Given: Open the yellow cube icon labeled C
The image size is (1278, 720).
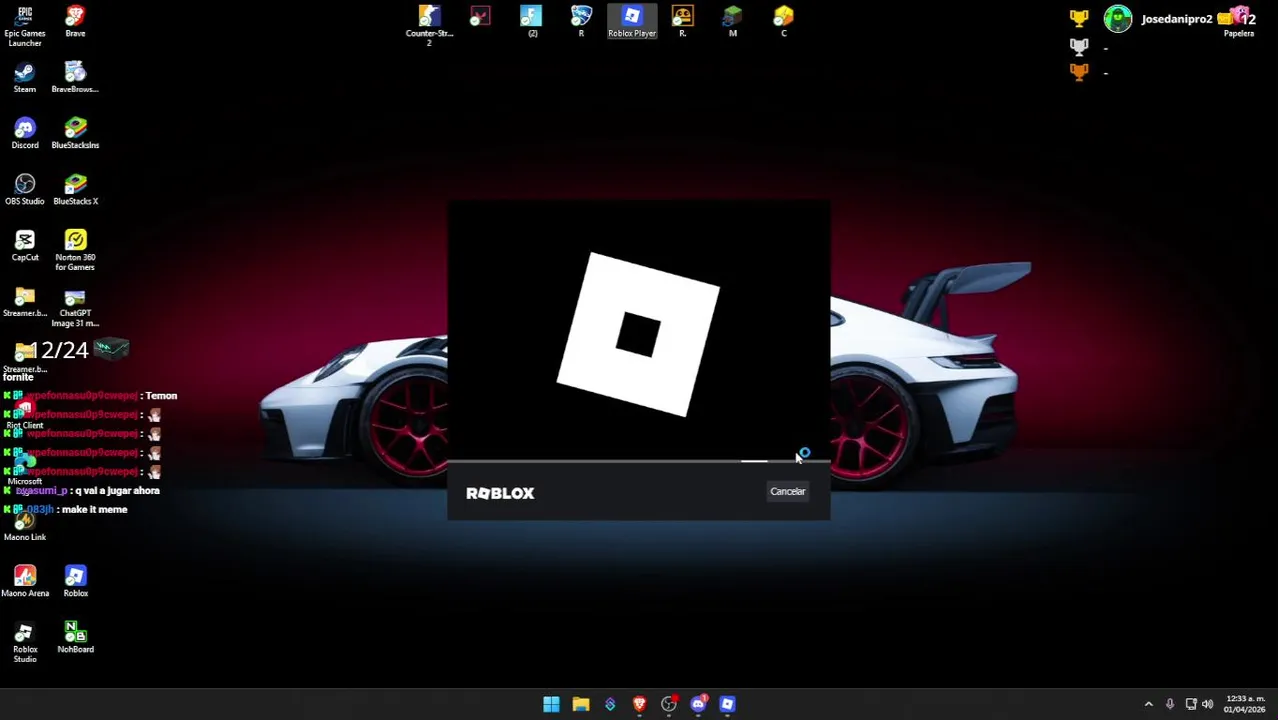Looking at the screenshot, I should tap(783, 21).
